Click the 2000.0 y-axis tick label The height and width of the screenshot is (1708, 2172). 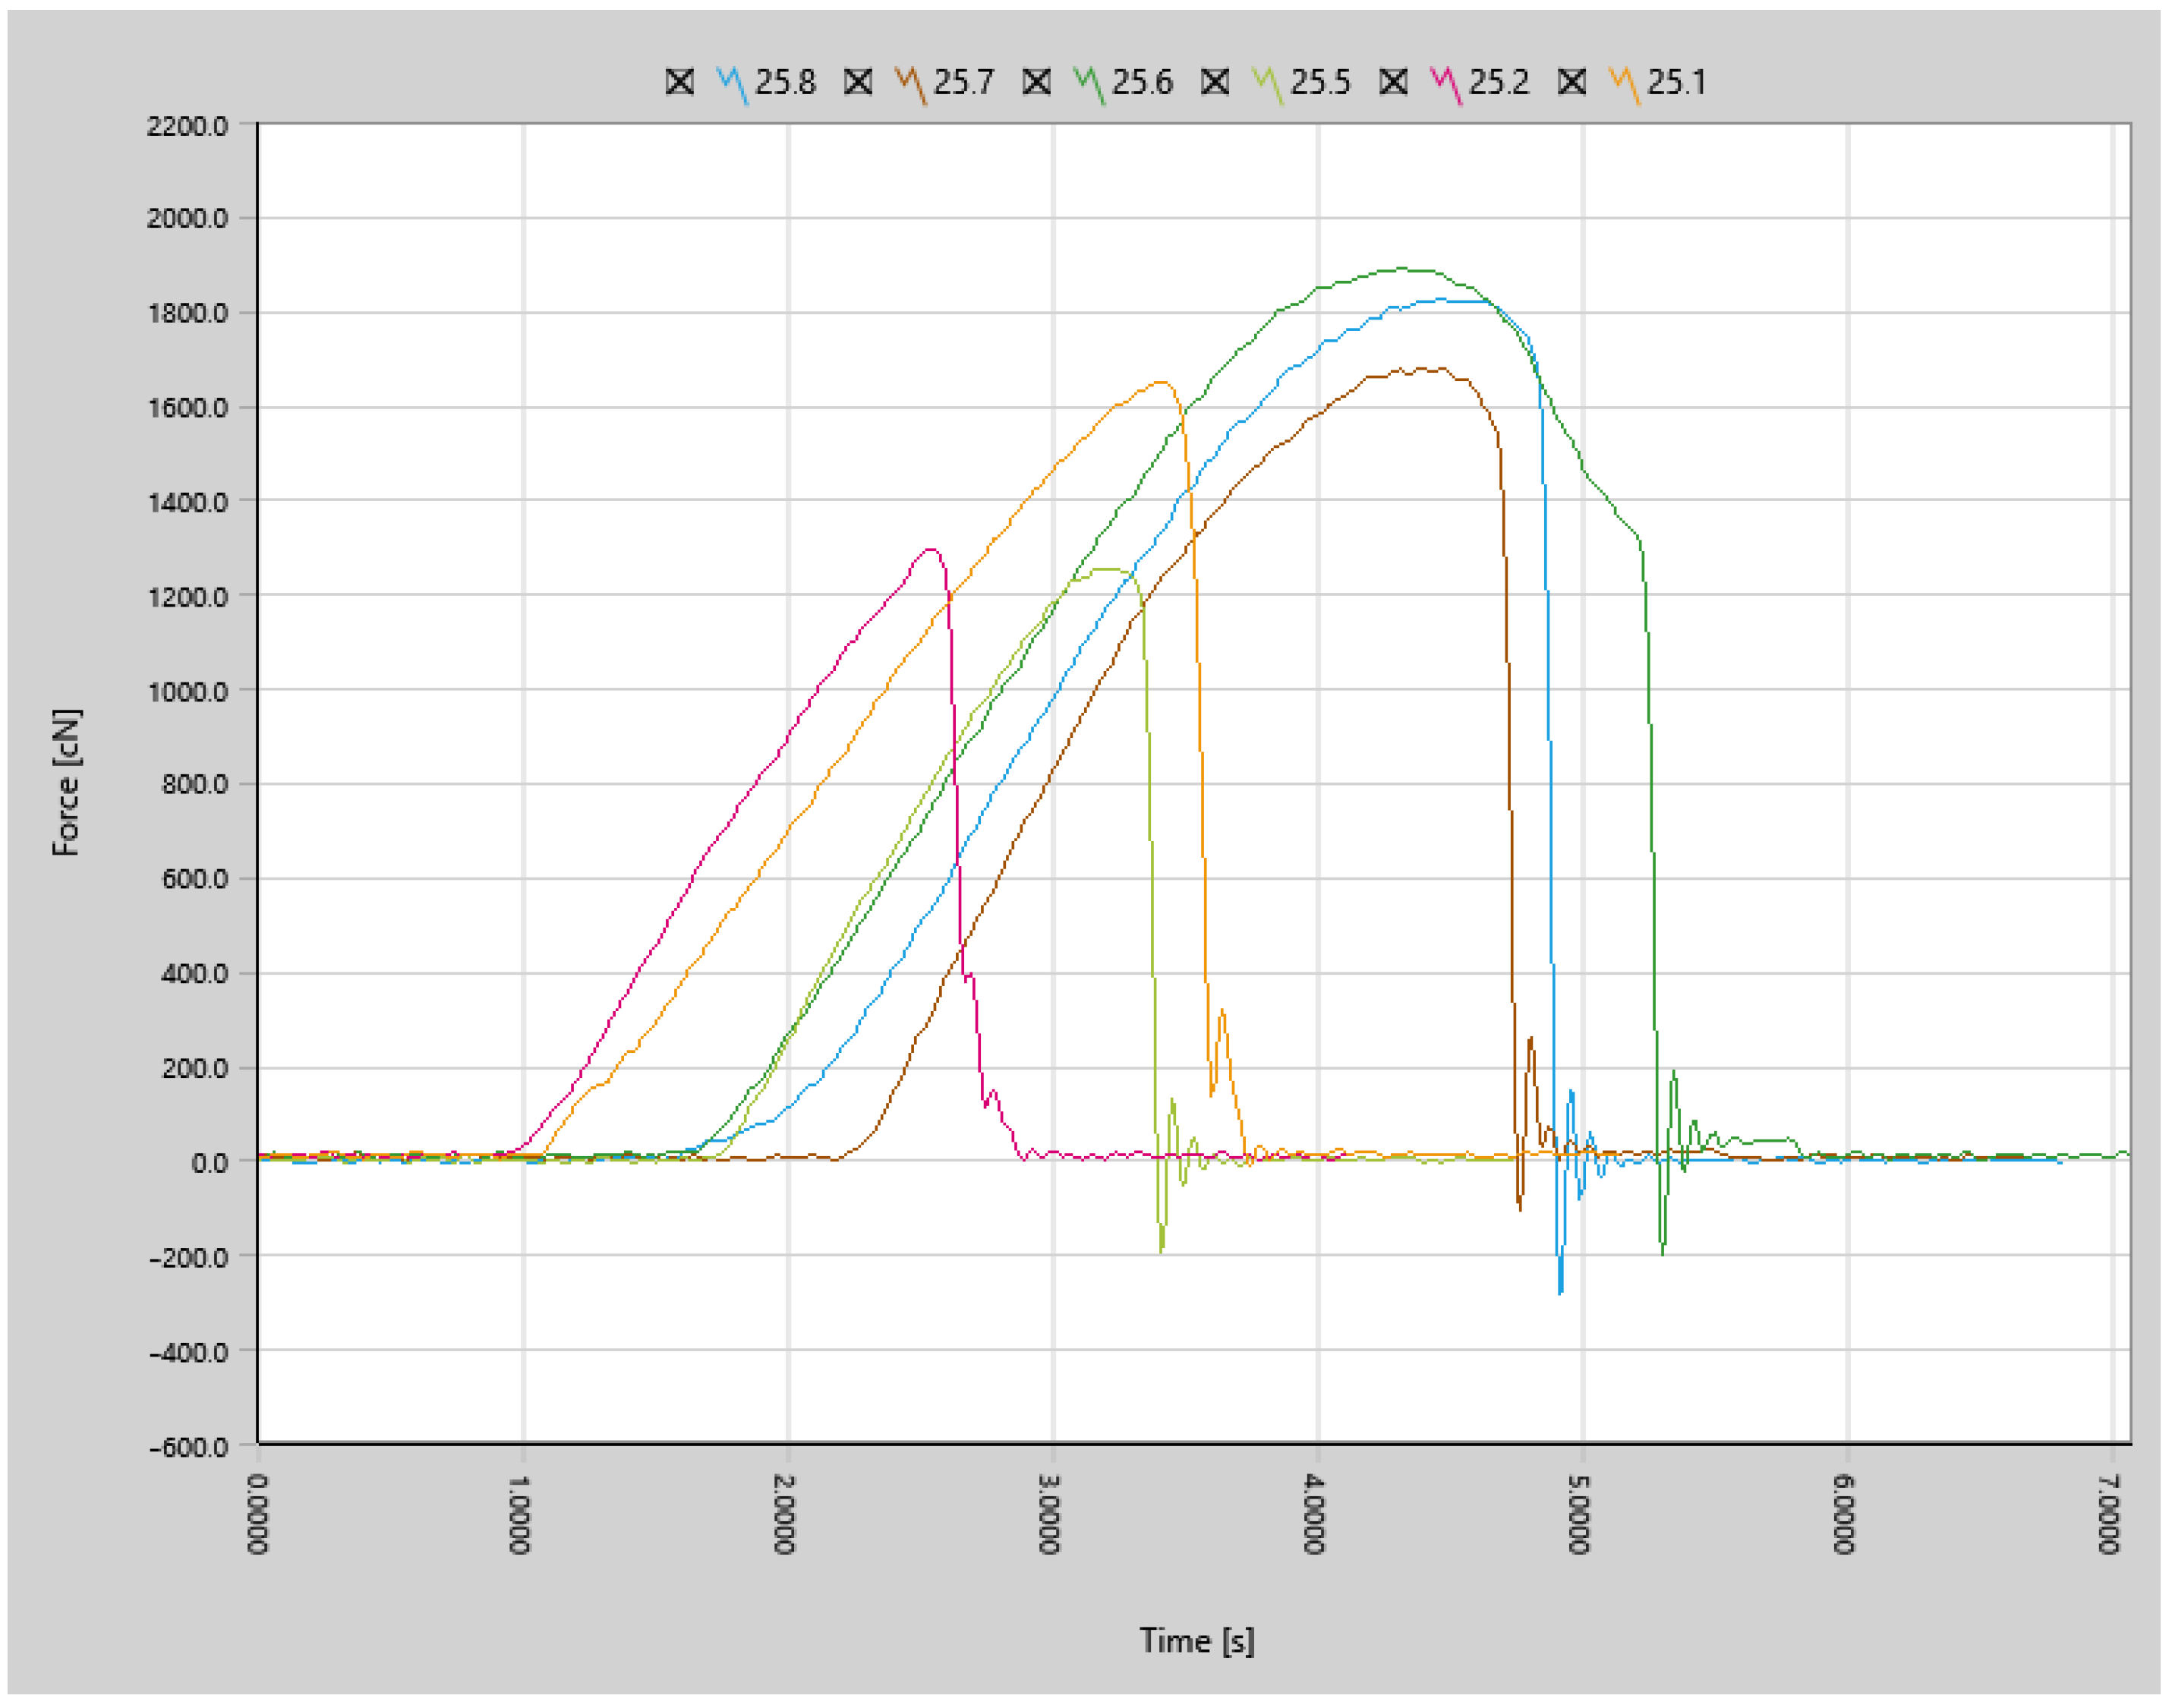click(x=187, y=218)
